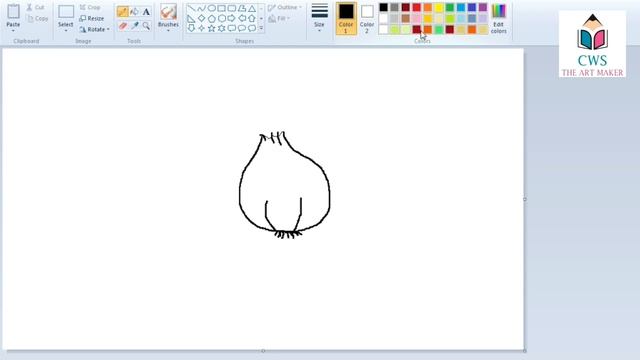Open the Rotate dropdown menu
This screenshot has height=360, width=640.
[95, 29]
